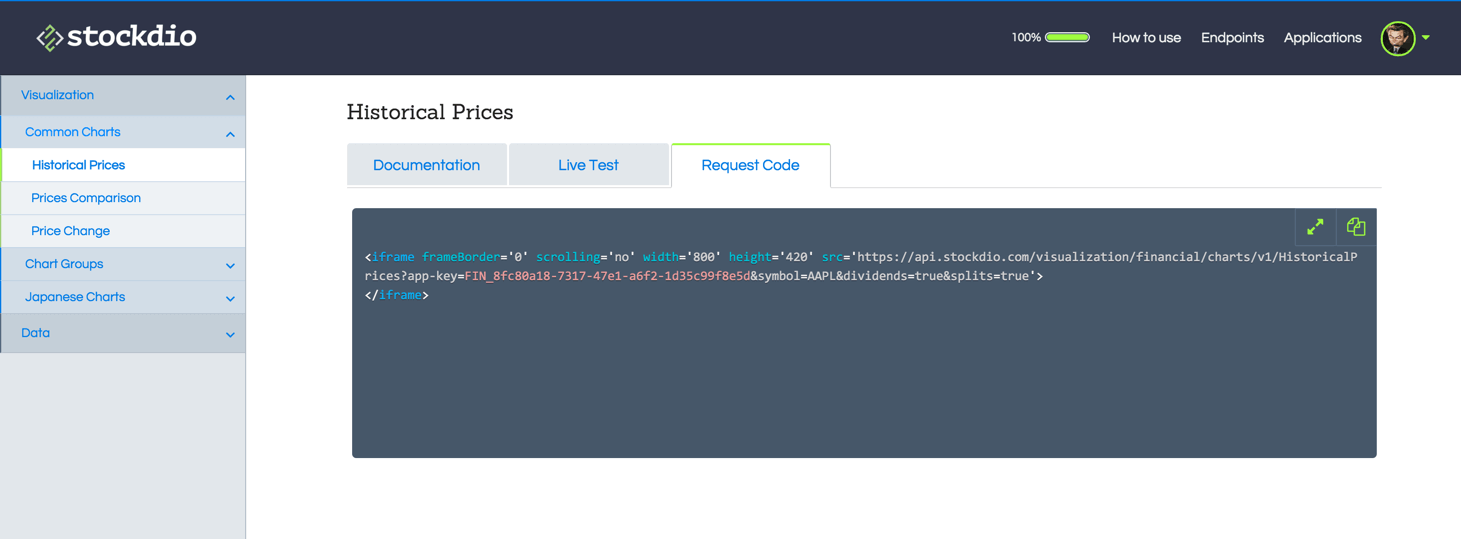Open How to use page
The width and height of the screenshot is (1461, 539).
[x=1146, y=38]
